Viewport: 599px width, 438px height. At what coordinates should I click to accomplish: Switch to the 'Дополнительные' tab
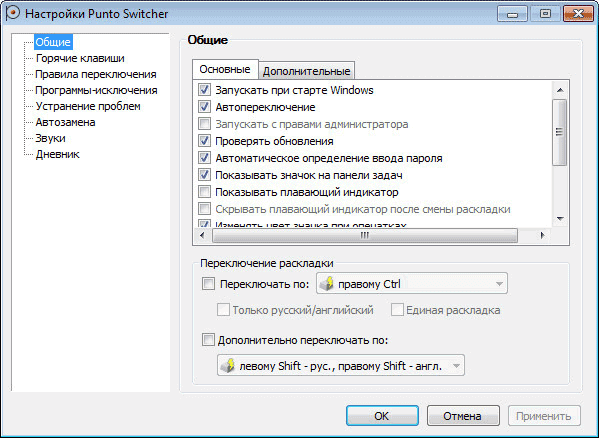(x=306, y=71)
